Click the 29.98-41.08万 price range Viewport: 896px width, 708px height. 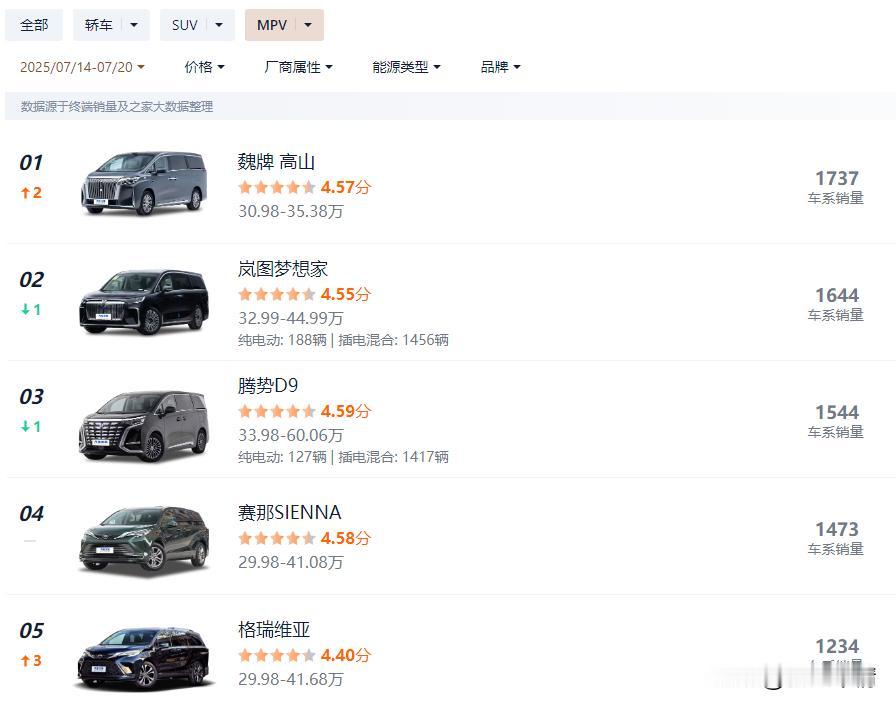pos(291,562)
